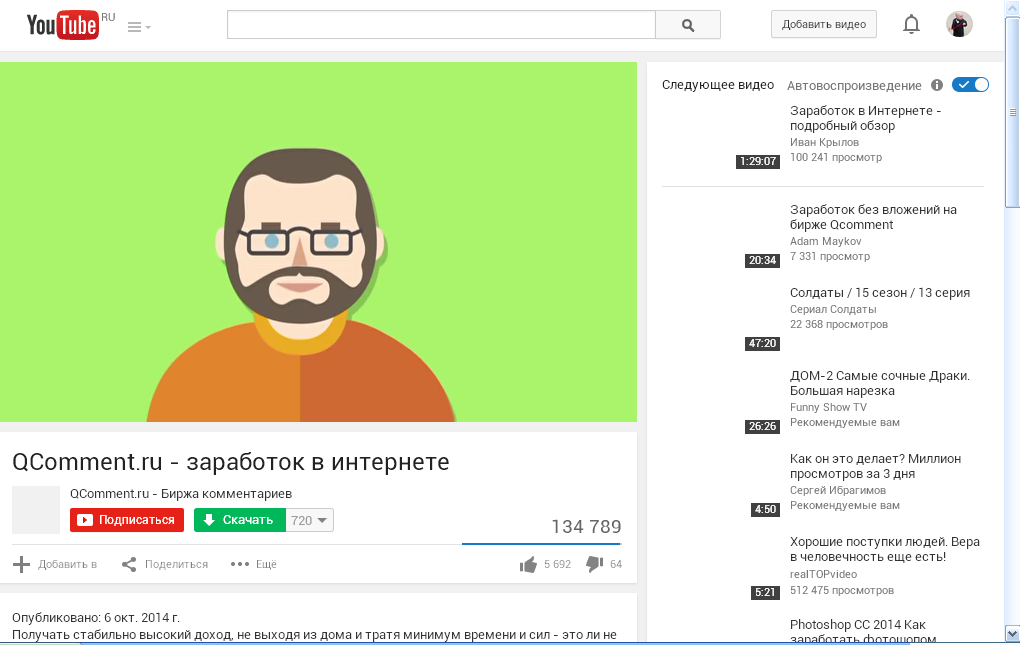Image resolution: width=1020 pixels, height=645 pixels.
Task: Open the notifications bell
Action: [911, 24]
